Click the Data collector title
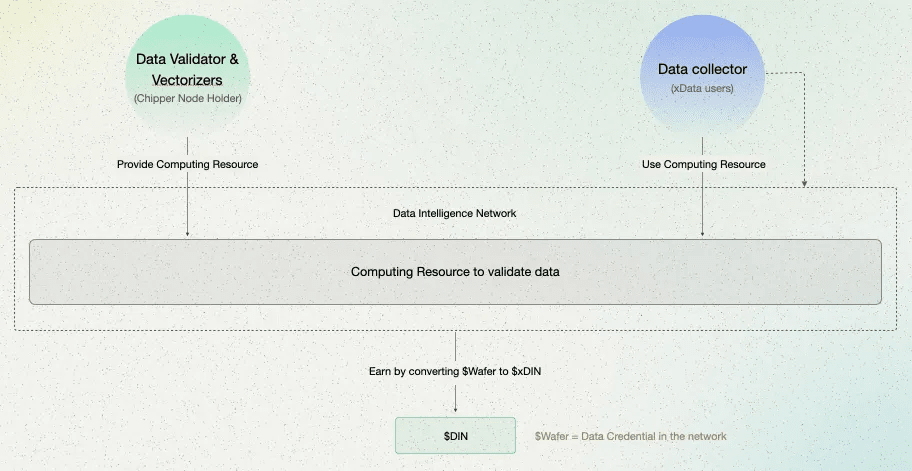912x471 pixels. pos(702,70)
